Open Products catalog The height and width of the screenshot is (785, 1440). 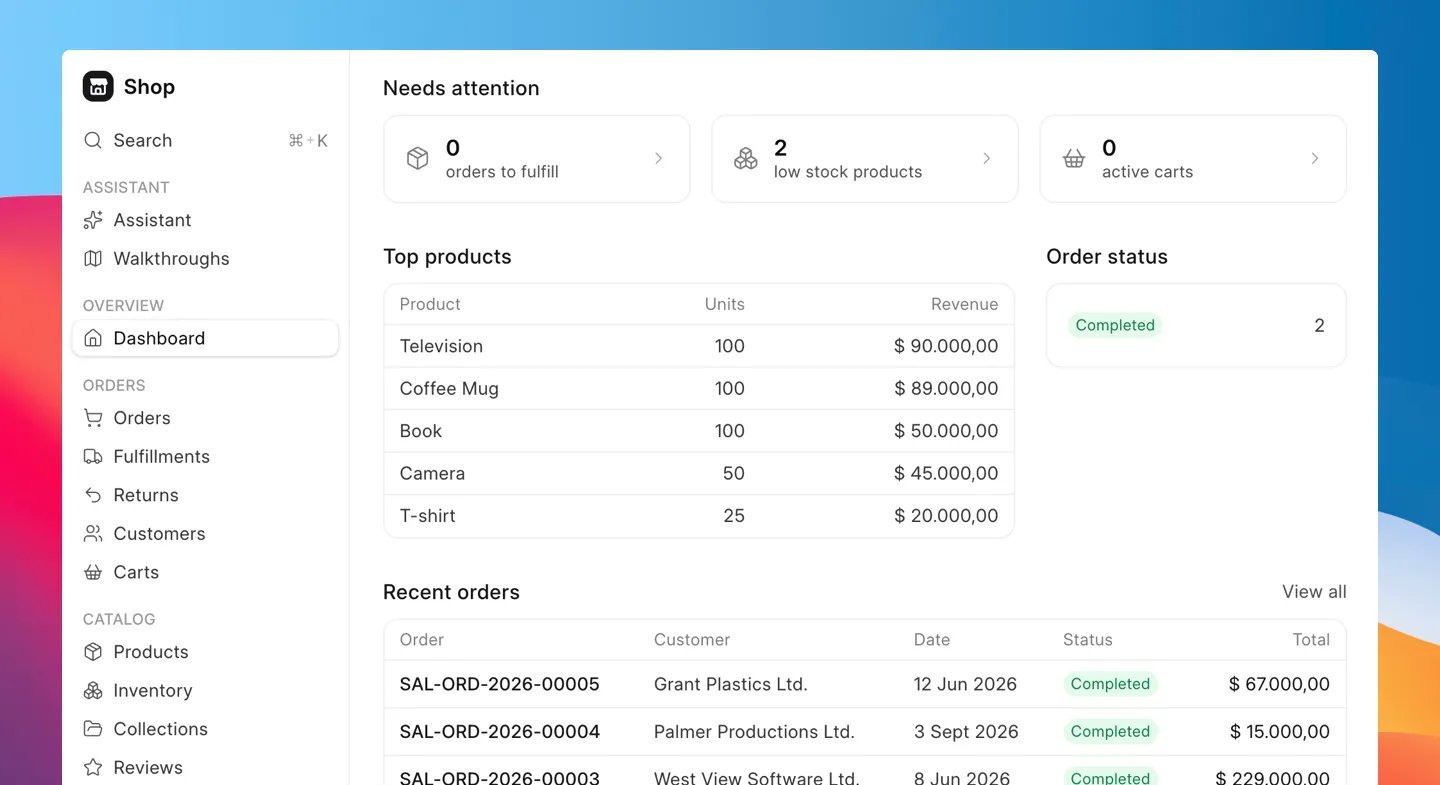[206, 652]
